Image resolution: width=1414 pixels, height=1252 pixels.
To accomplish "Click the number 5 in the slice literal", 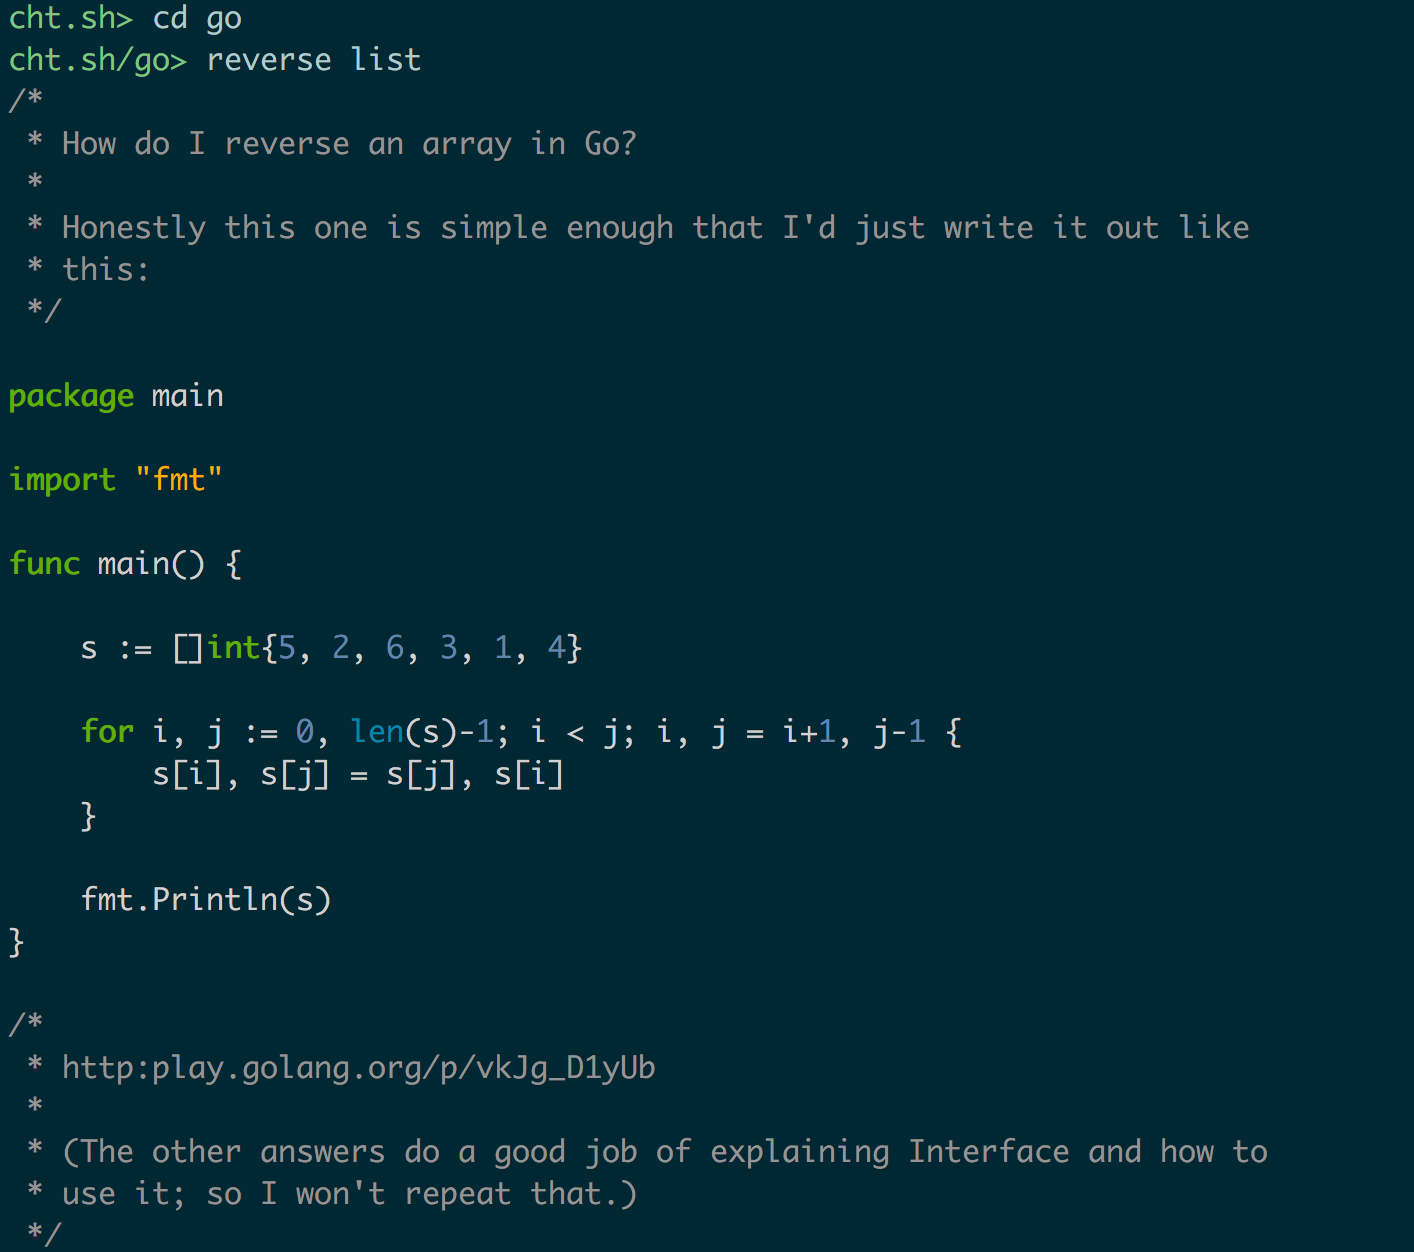I will pyautogui.click(x=287, y=648).
